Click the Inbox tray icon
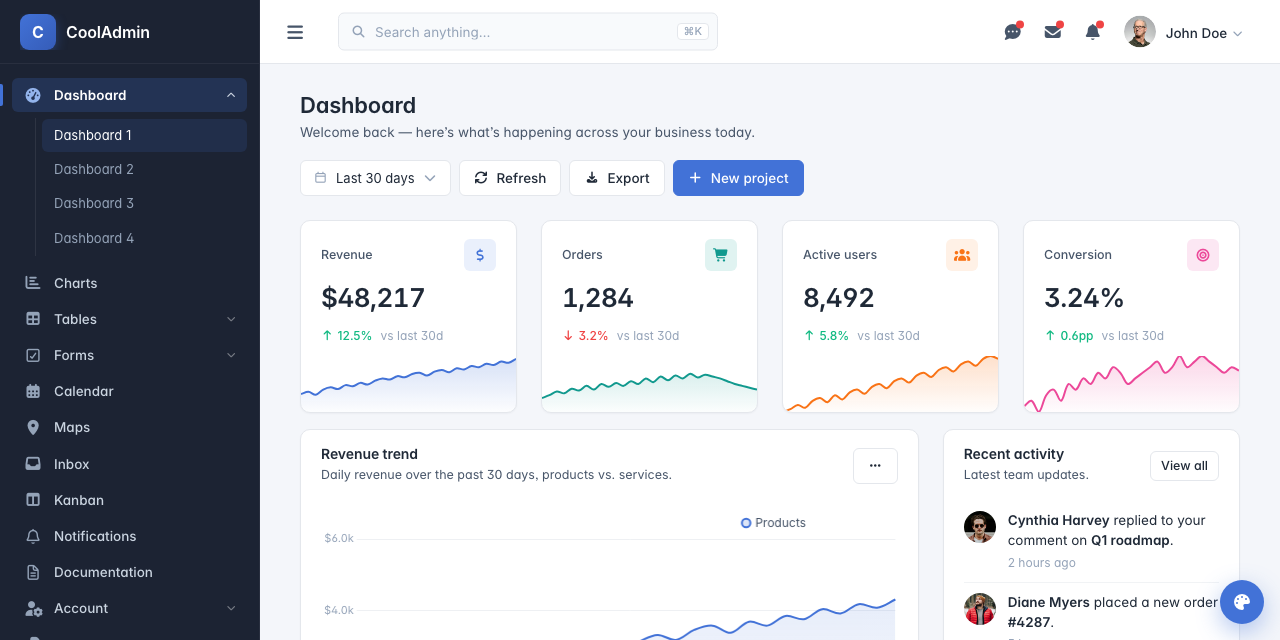The height and width of the screenshot is (640, 1280). [x=33, y=464]
